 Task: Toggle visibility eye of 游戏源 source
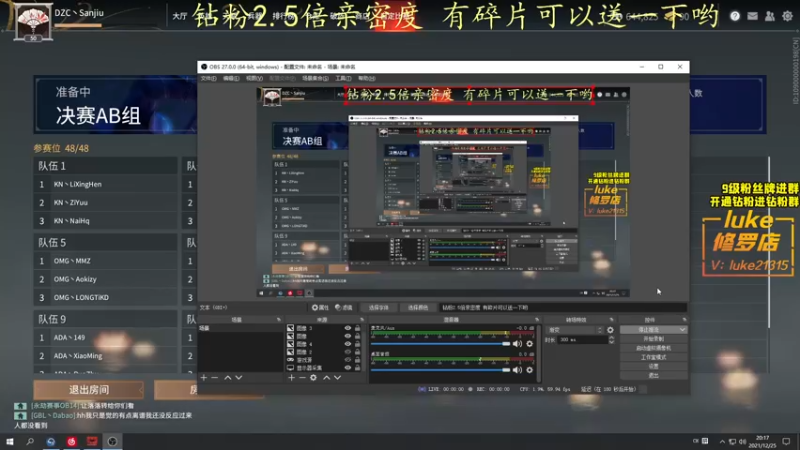tap(348, 360)
